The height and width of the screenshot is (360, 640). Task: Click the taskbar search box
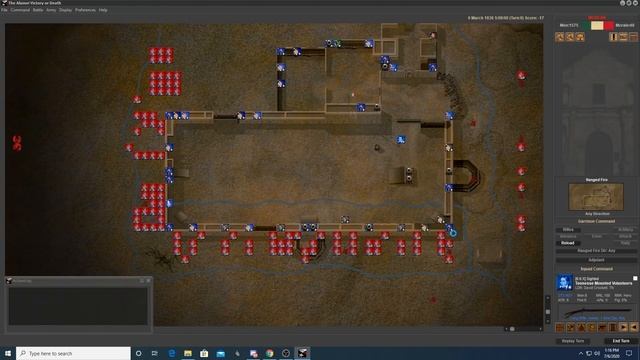(x=73, y=353)
